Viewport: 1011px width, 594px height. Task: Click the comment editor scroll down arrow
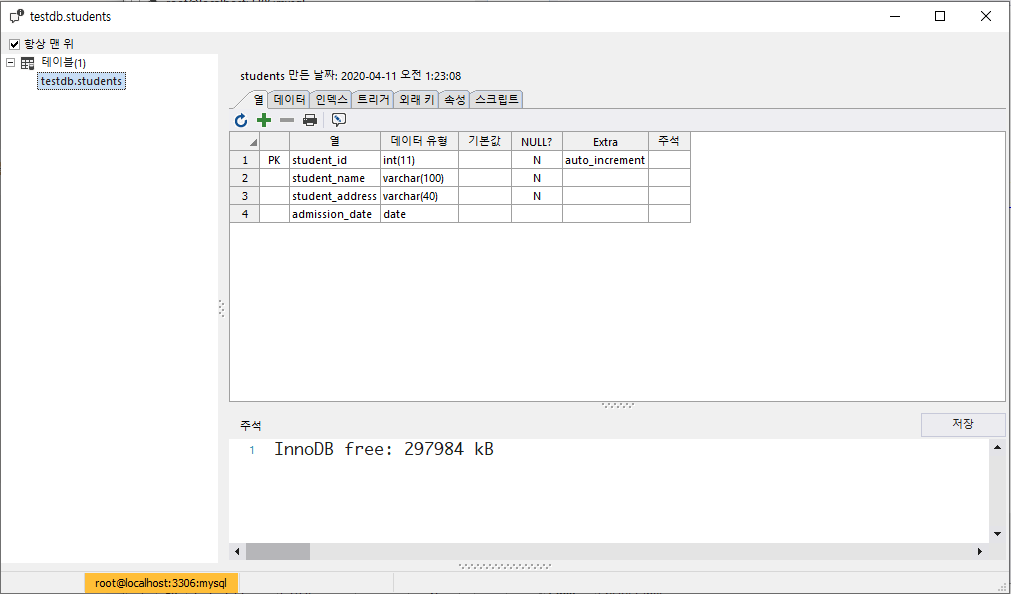point(997,534)
